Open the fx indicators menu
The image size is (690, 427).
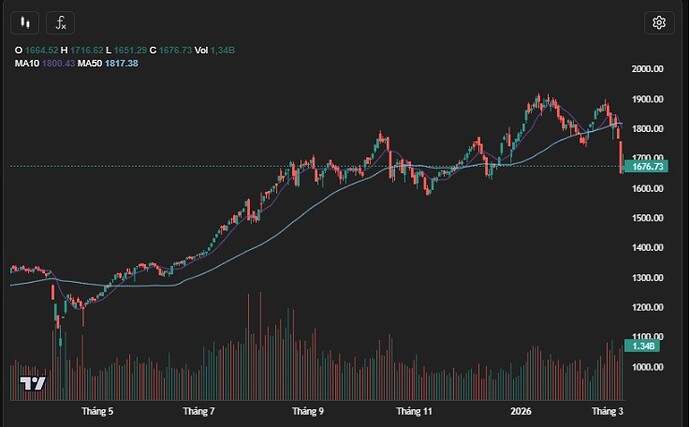[x=60, y=23]
